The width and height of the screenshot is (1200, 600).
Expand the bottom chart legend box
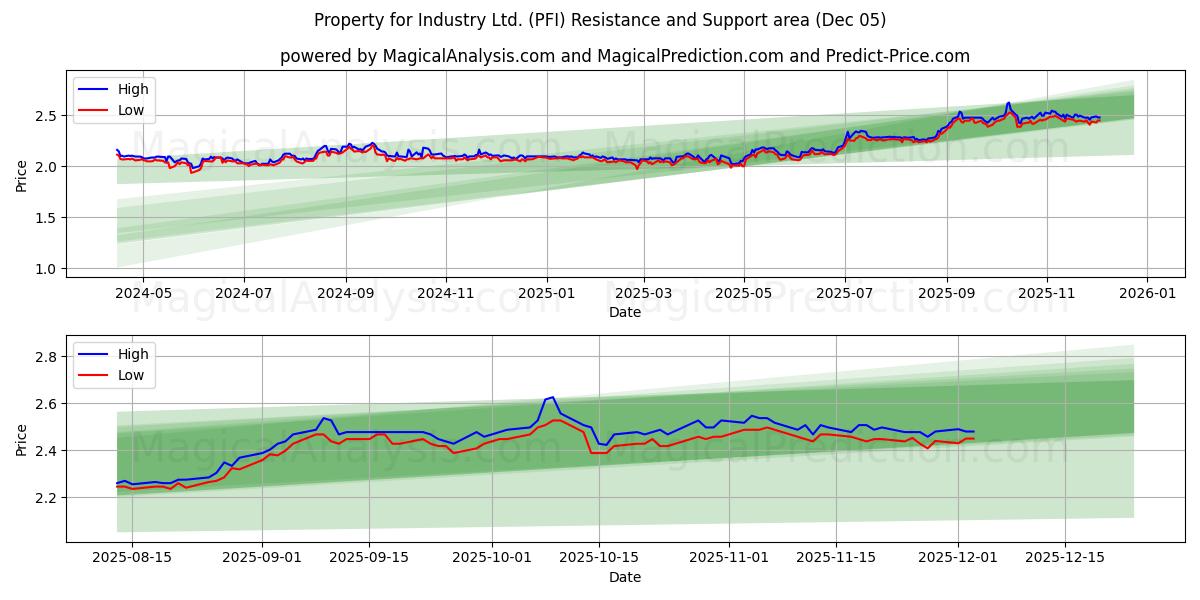pyautogui.click(x=113, y=364)
